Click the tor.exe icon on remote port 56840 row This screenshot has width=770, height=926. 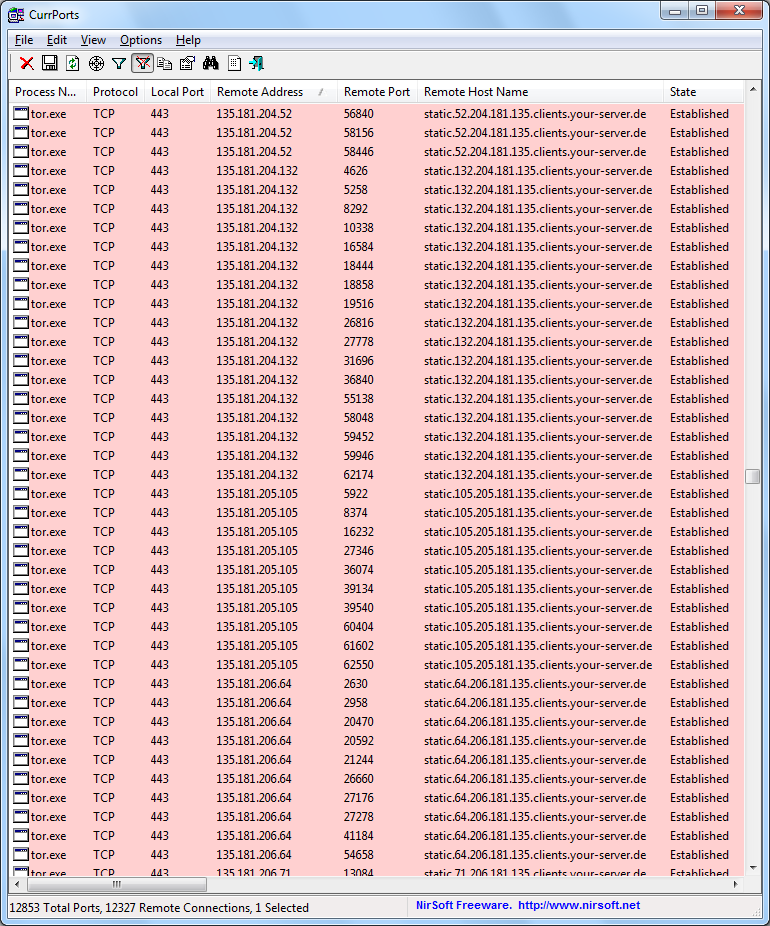click(21, 114)
